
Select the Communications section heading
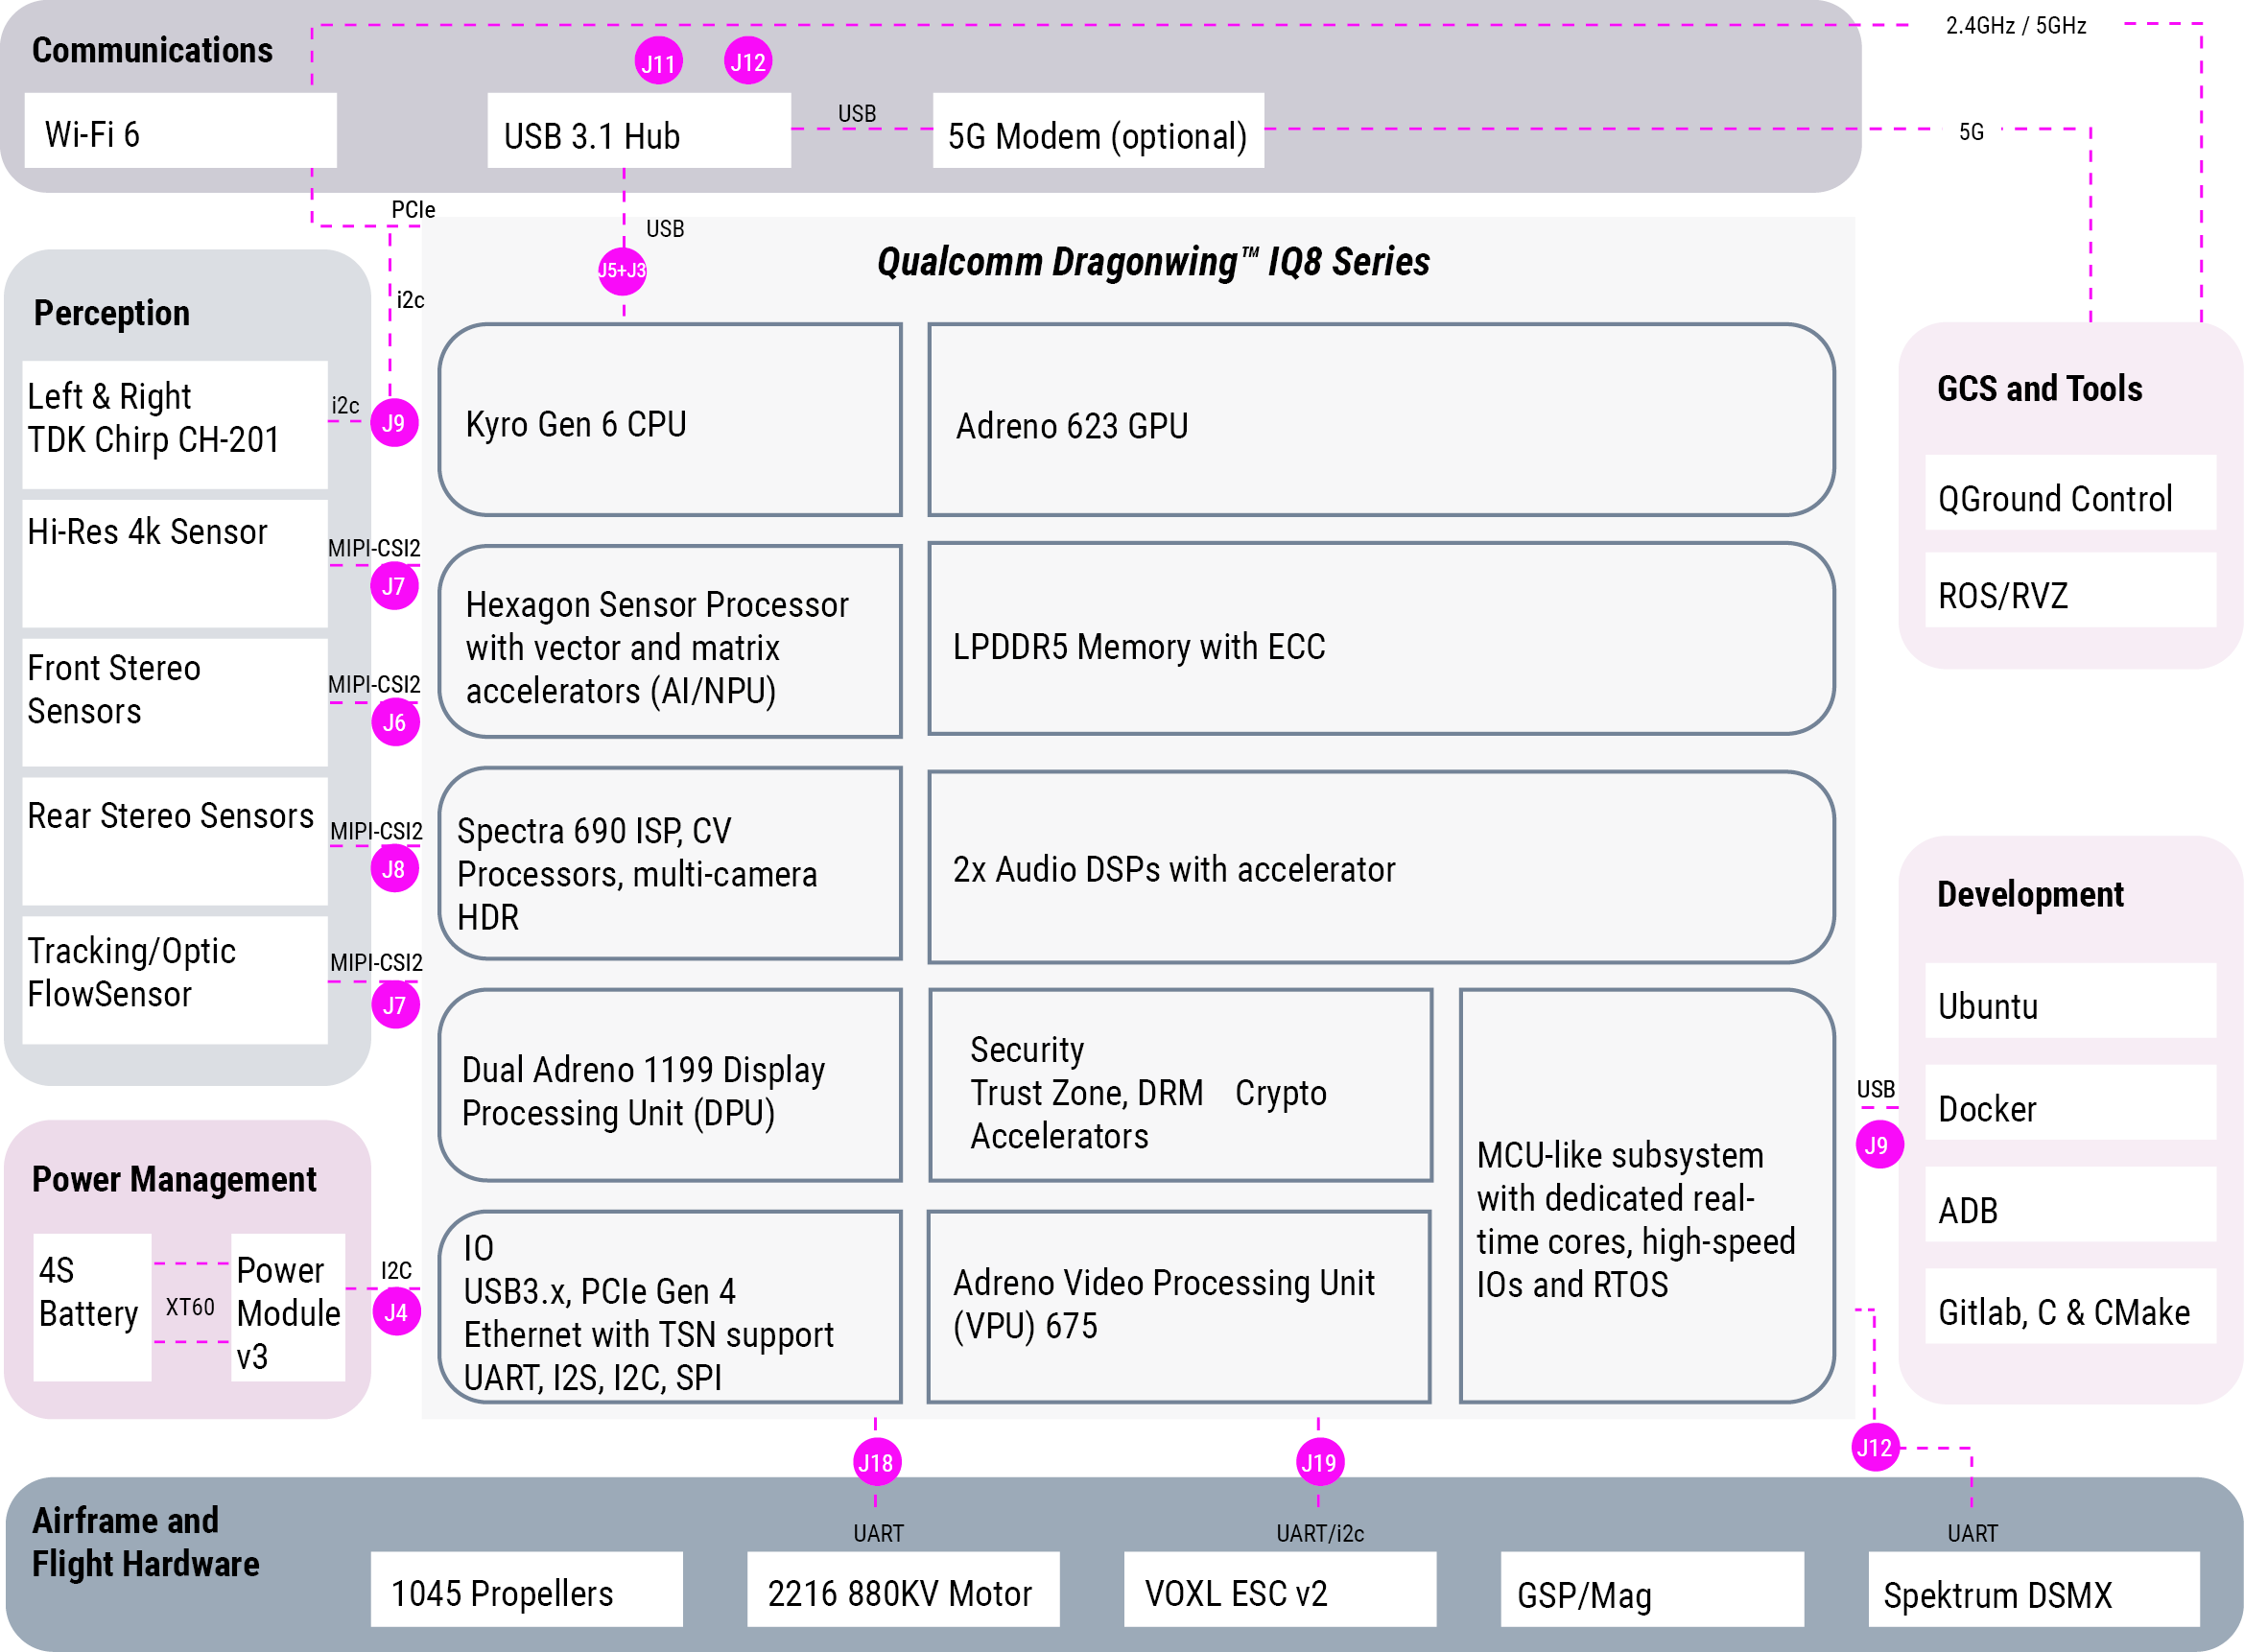pos(152,50)
